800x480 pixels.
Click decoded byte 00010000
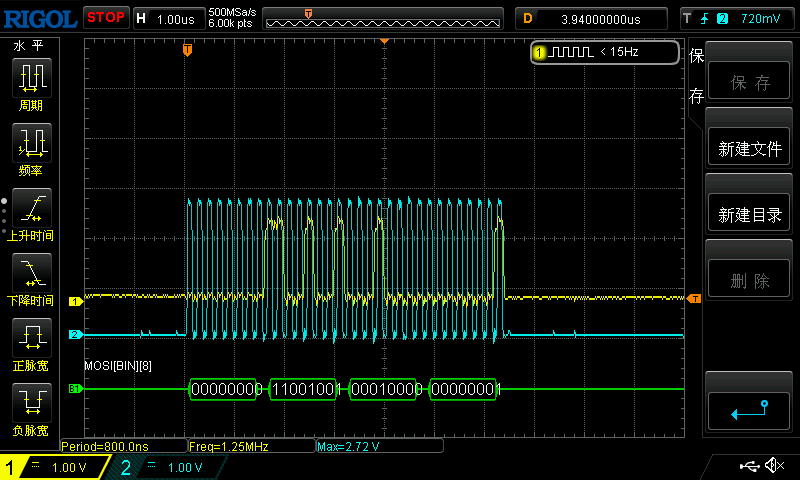coord(383,389)
